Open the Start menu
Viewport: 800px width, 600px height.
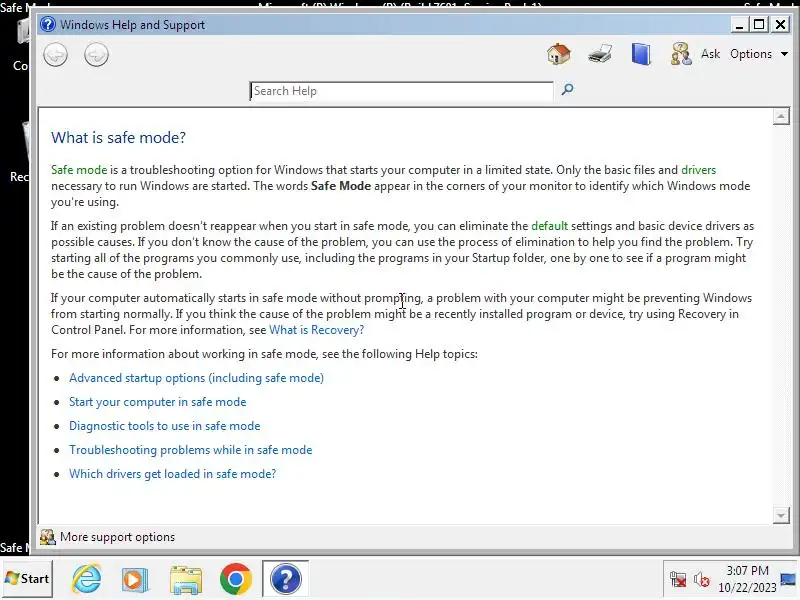point(27,579)
